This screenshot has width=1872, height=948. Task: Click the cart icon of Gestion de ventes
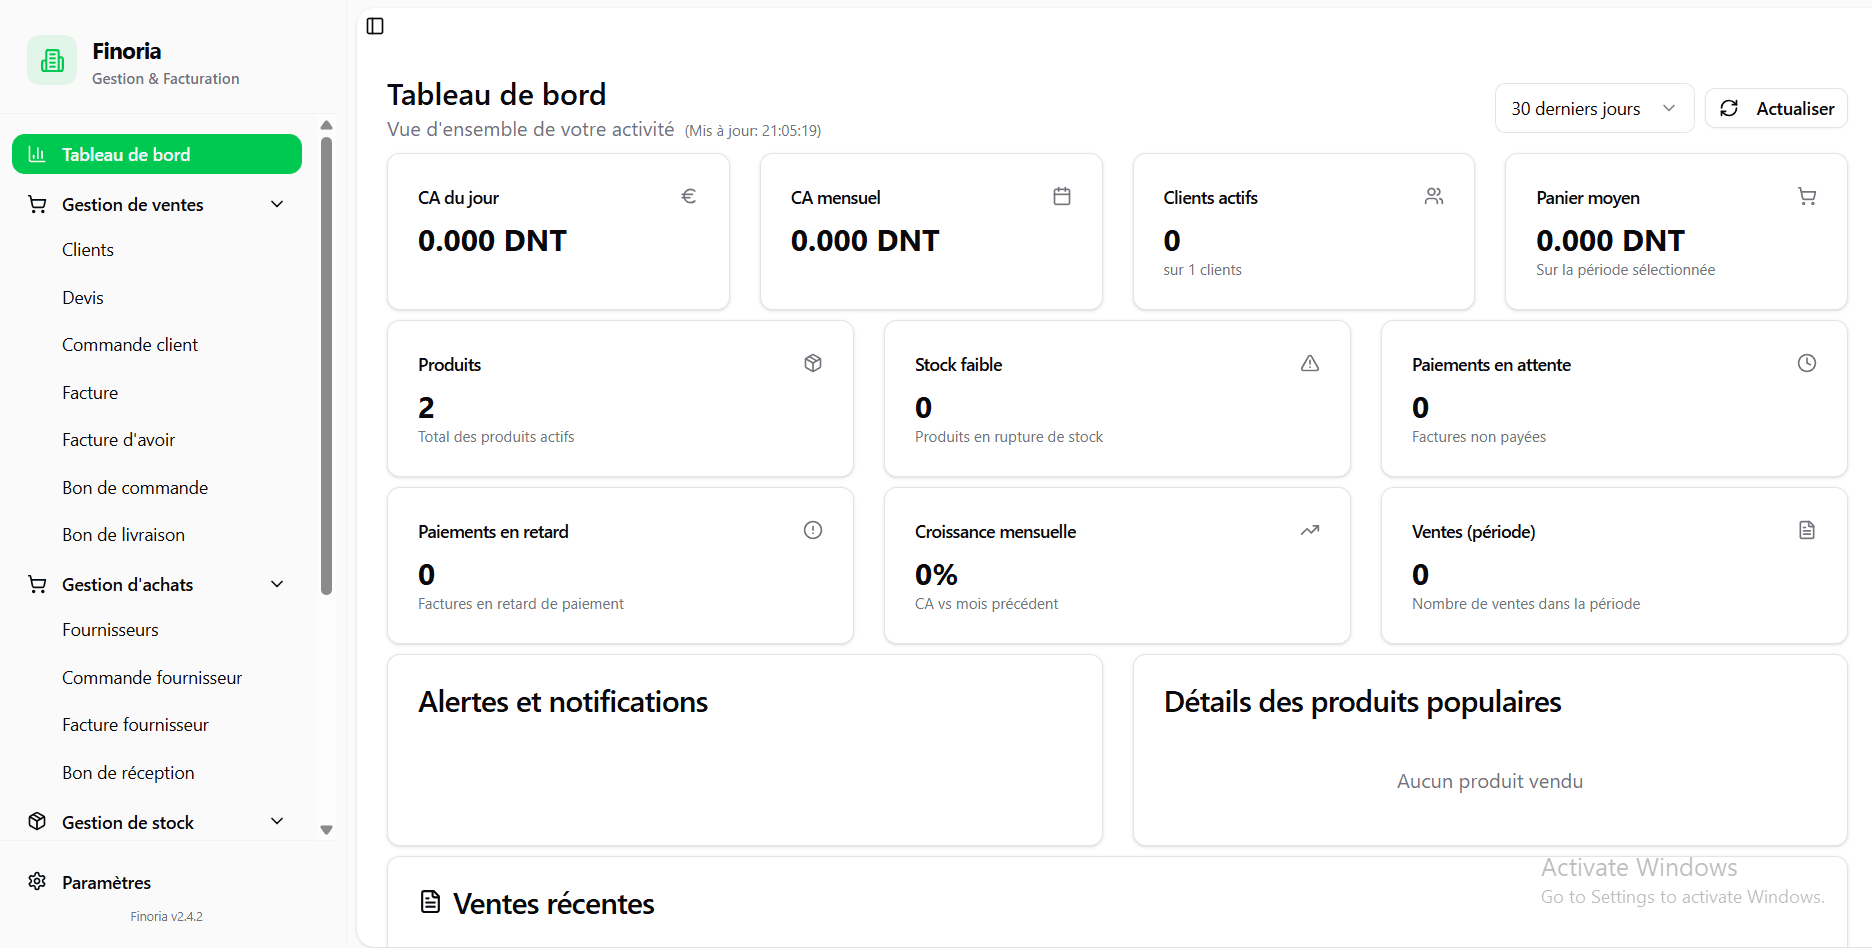[37, 204]
